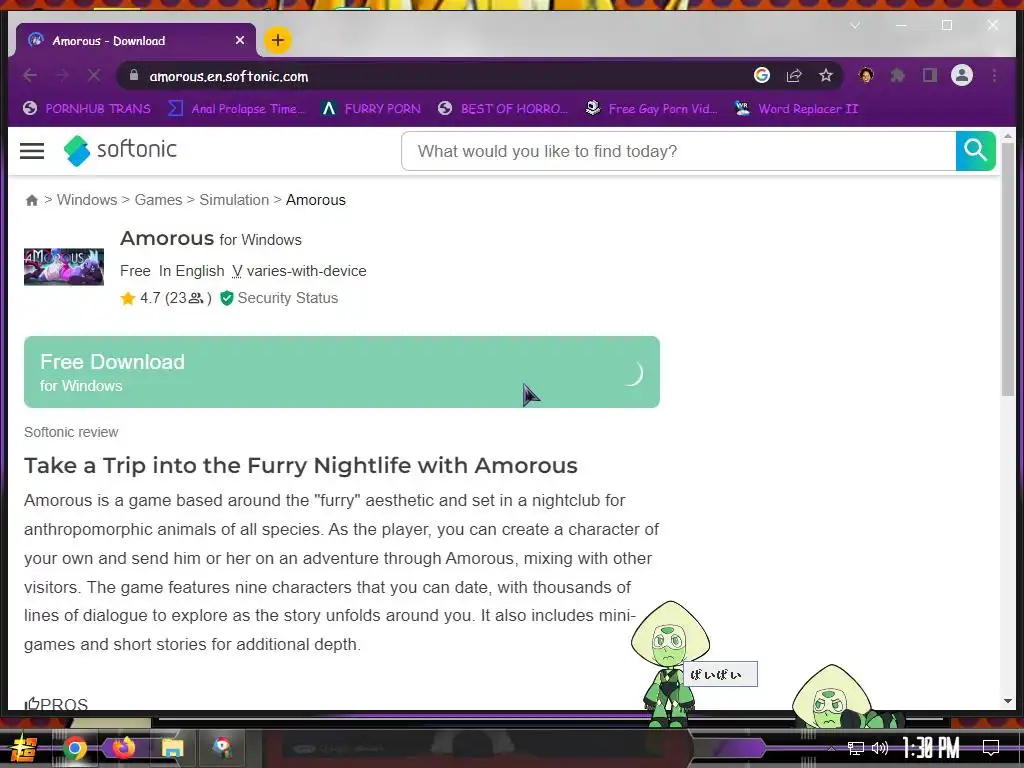Click the Amorous app thumbnail
The height and width of the screenshot is (768, 1024).
tap(64, 266)
